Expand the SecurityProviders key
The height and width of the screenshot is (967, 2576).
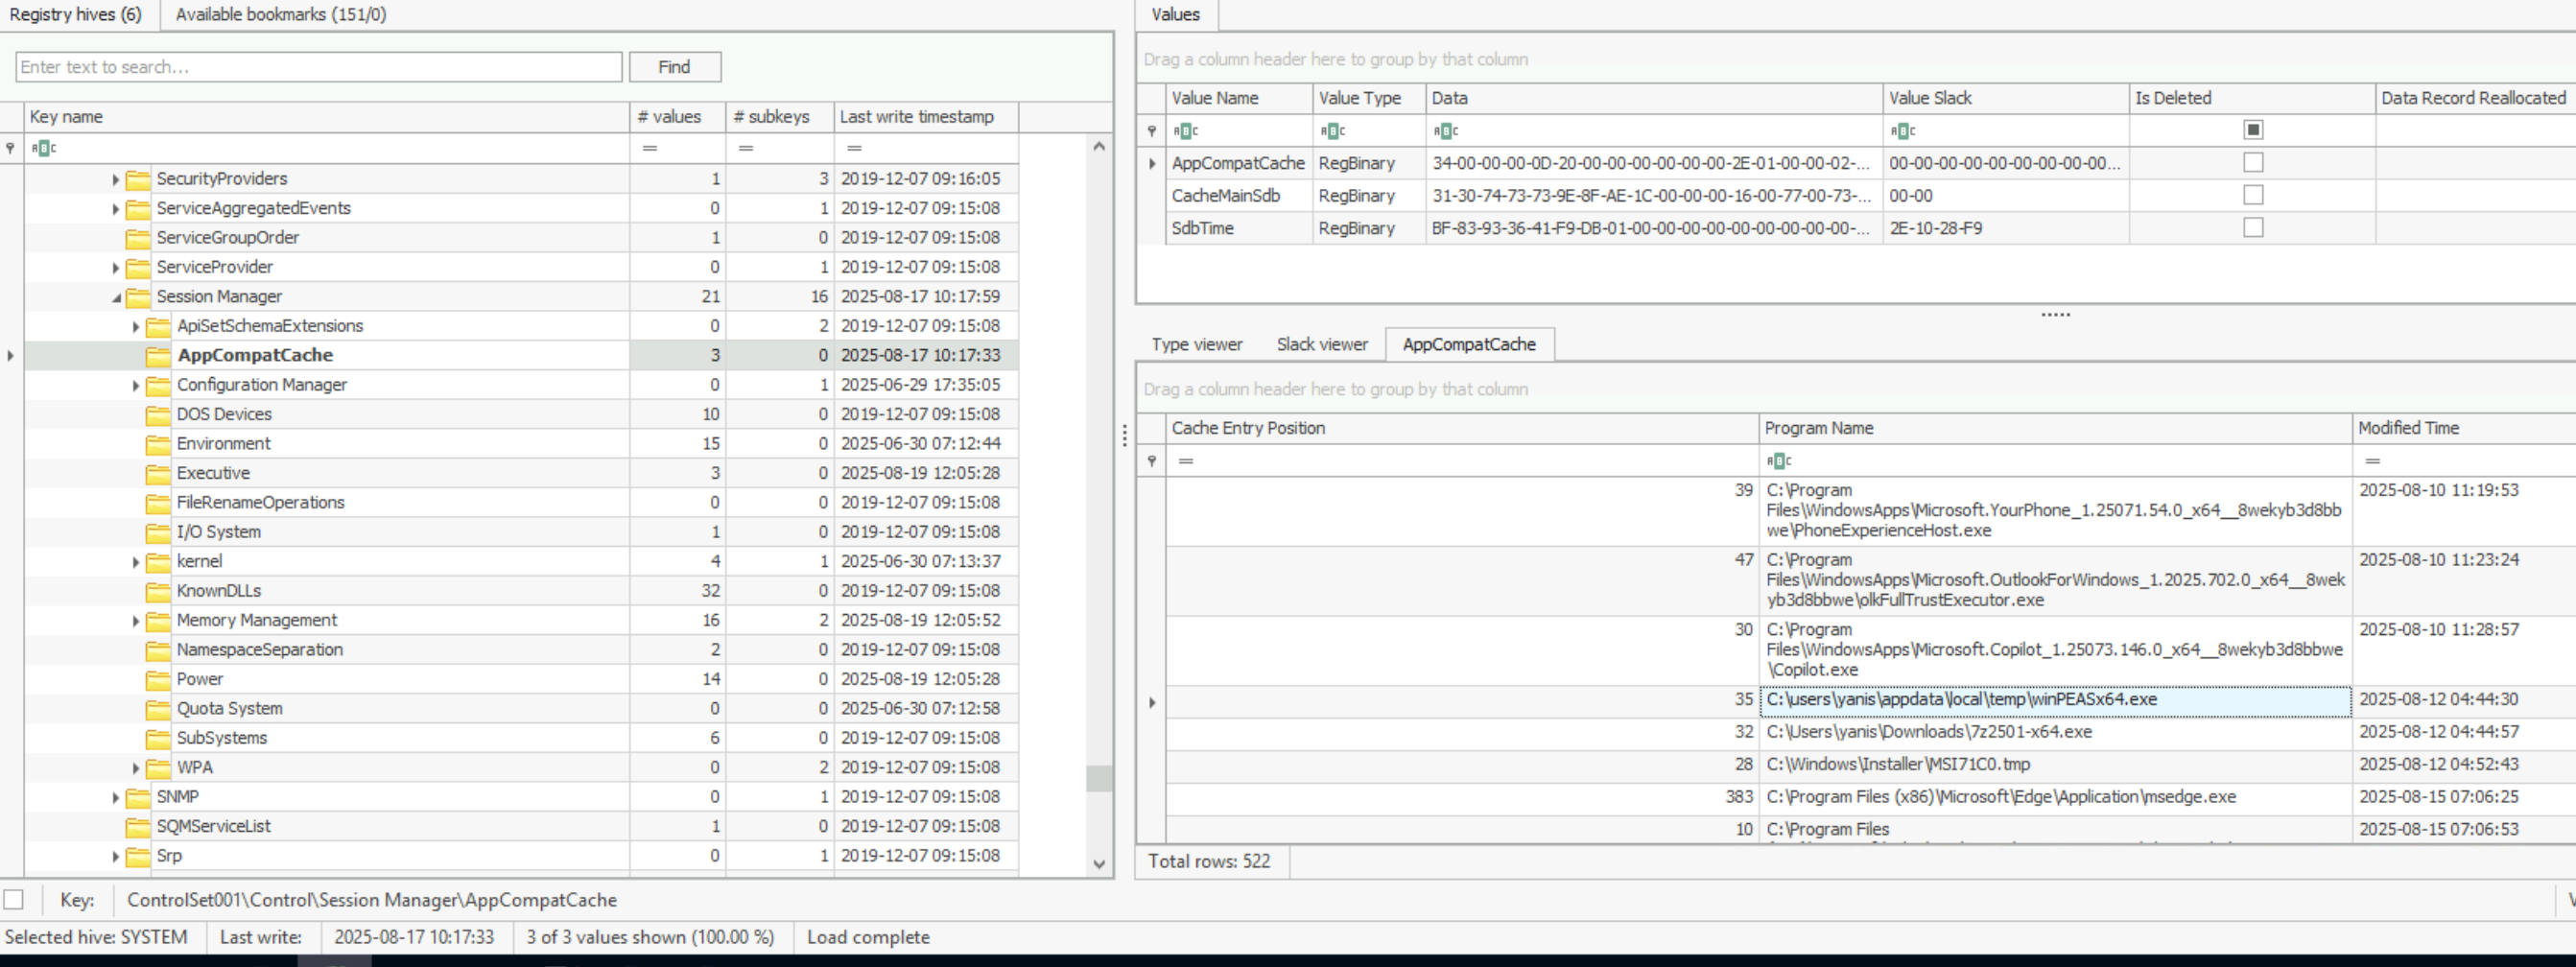pos(116,180)
